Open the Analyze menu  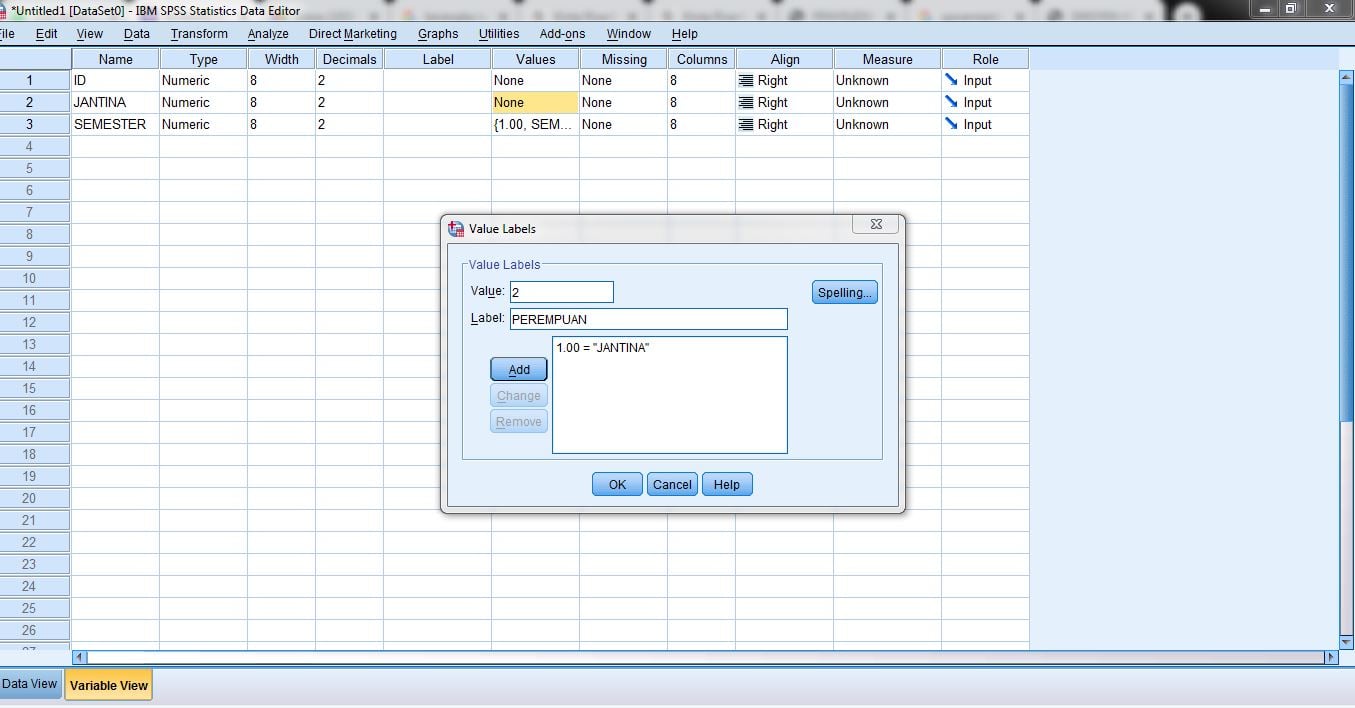pos(268,34)
